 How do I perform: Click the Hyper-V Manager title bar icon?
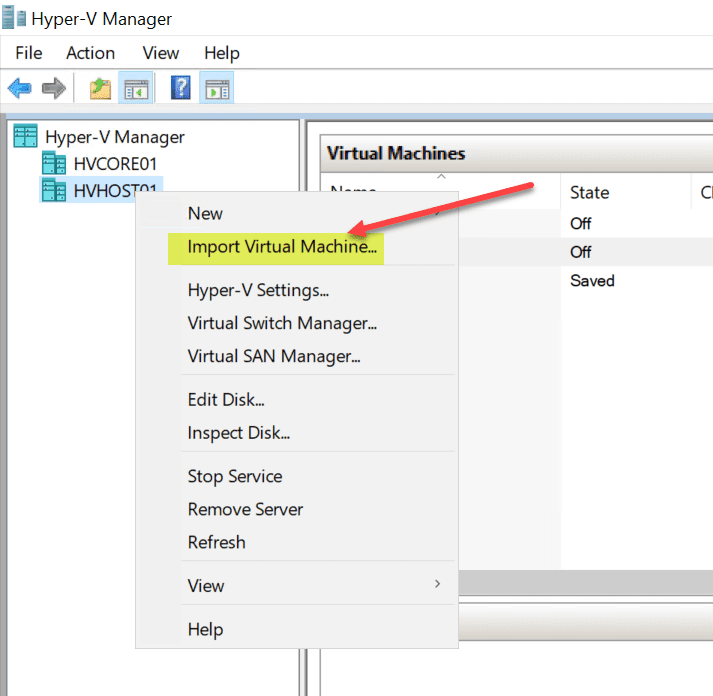coord(14,18)
